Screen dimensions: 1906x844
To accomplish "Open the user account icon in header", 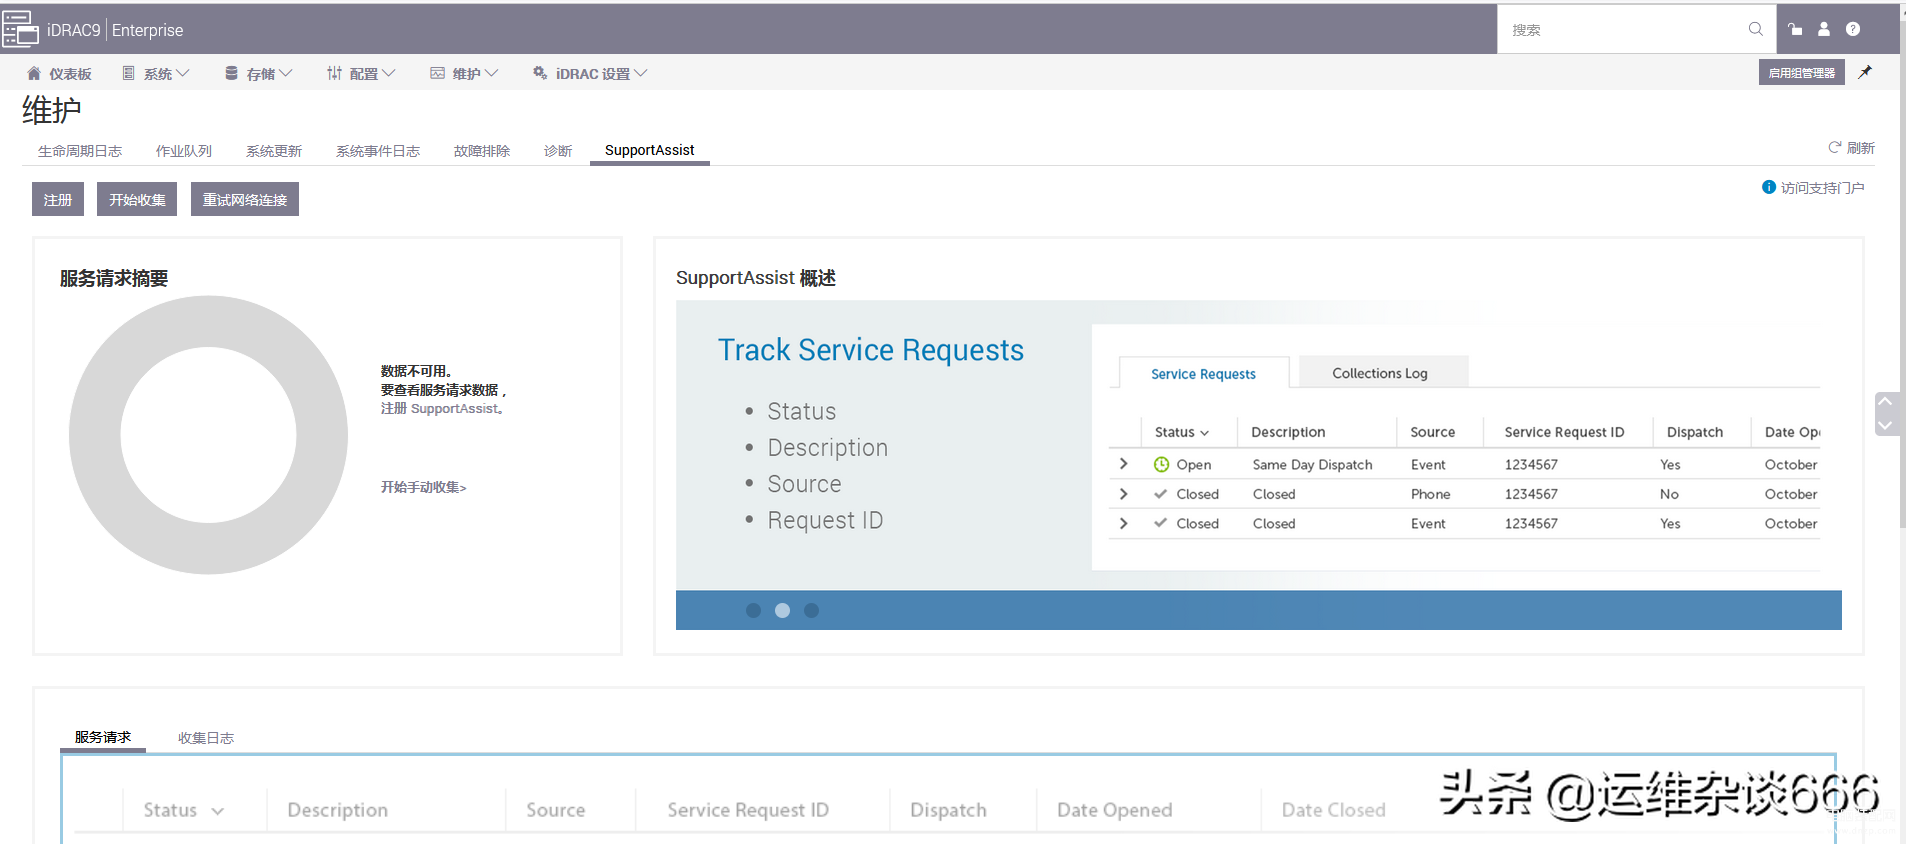I will click(1824, 29).
